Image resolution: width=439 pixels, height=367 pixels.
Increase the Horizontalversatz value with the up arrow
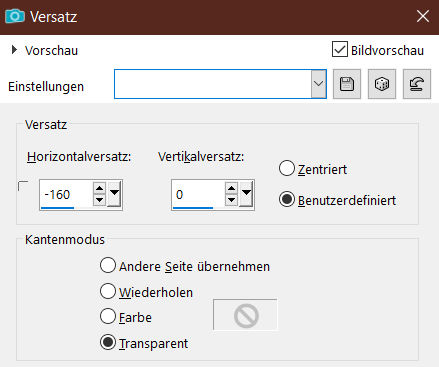click(x=99, y=188)
